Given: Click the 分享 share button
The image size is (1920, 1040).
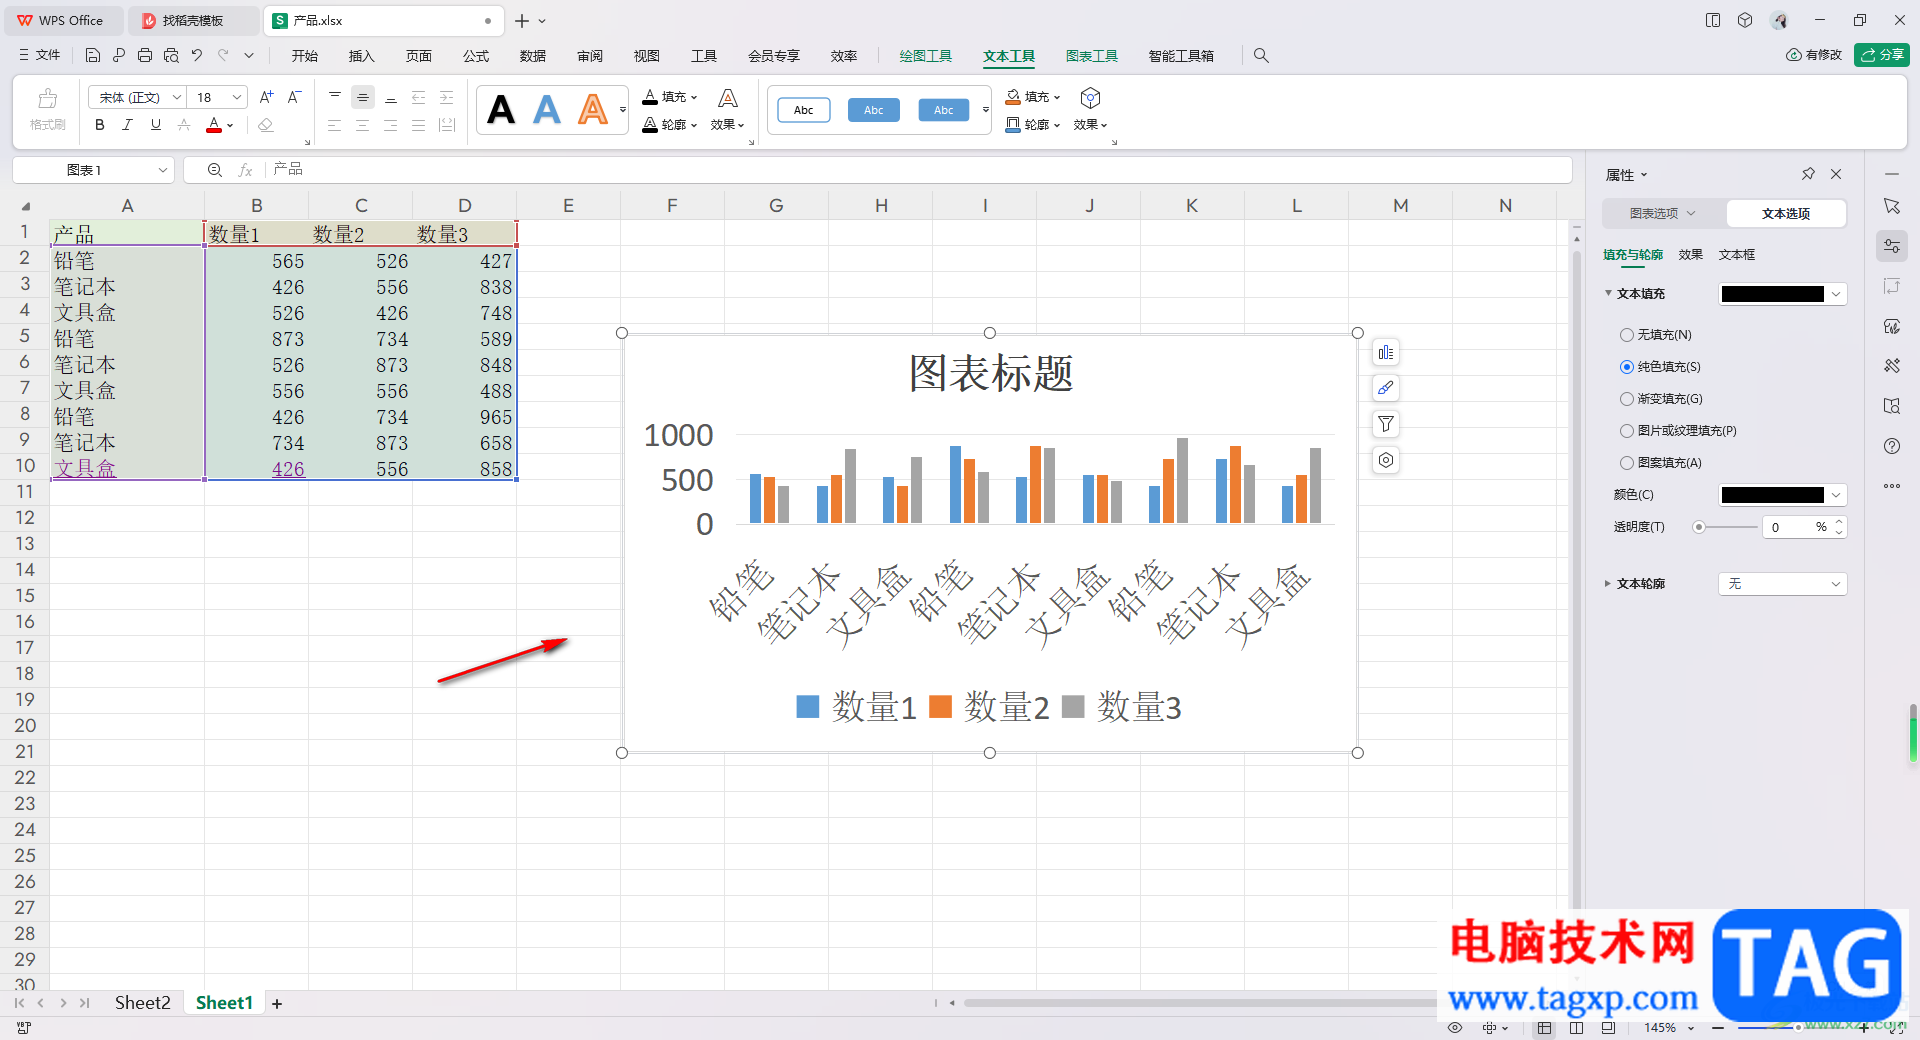Looking at the screenshot, I should 1882,55.
